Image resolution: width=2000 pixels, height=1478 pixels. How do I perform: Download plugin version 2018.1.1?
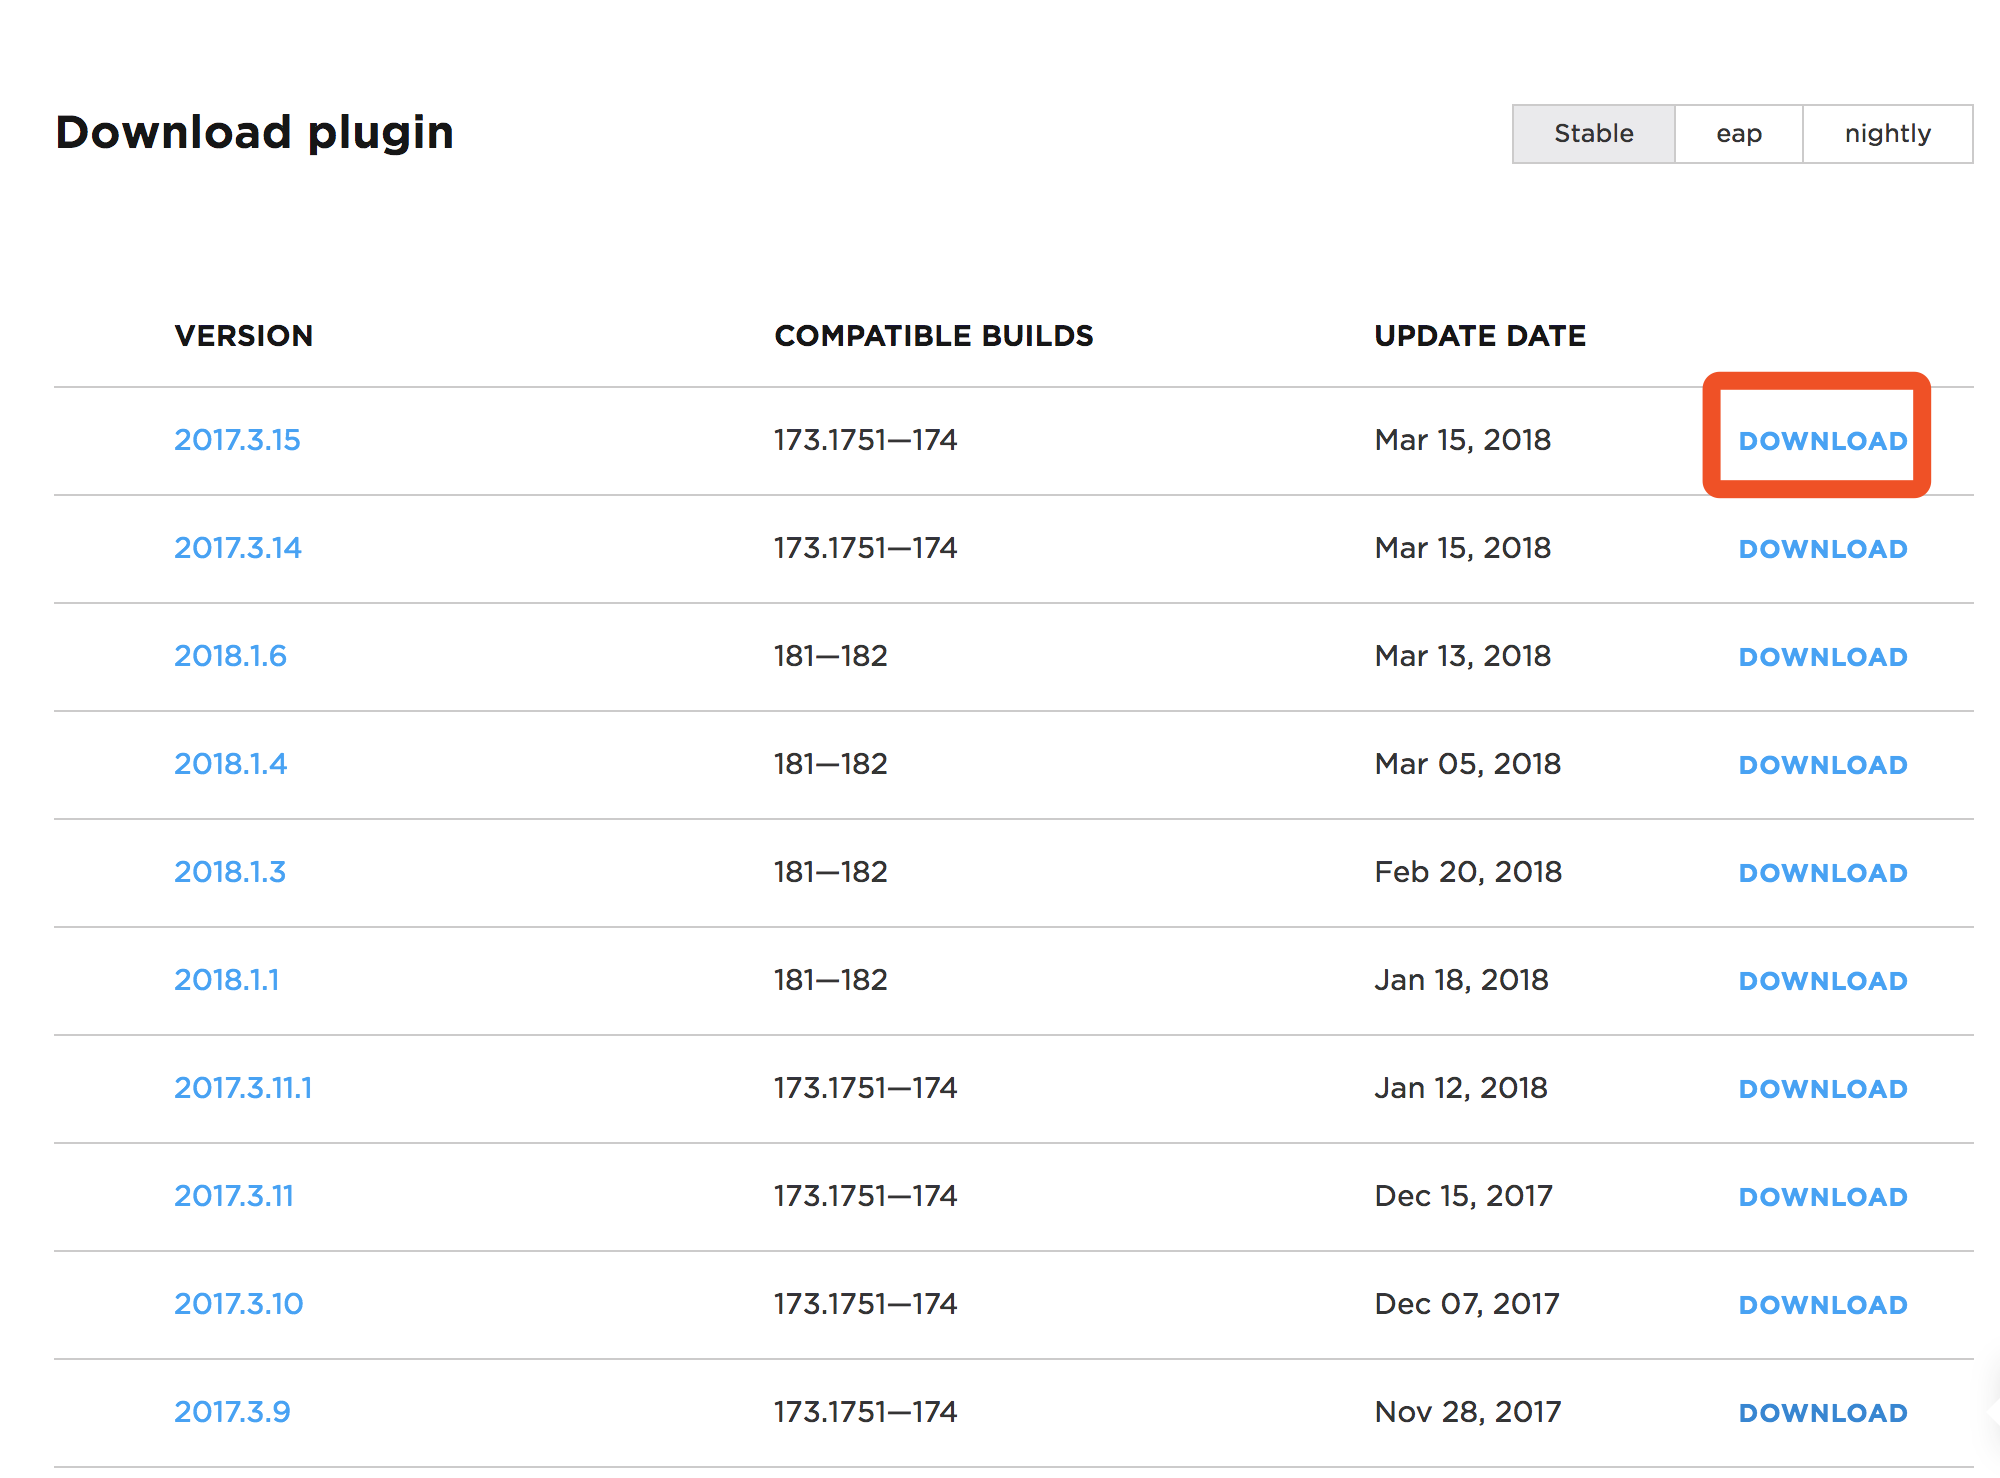(1823, 981)
